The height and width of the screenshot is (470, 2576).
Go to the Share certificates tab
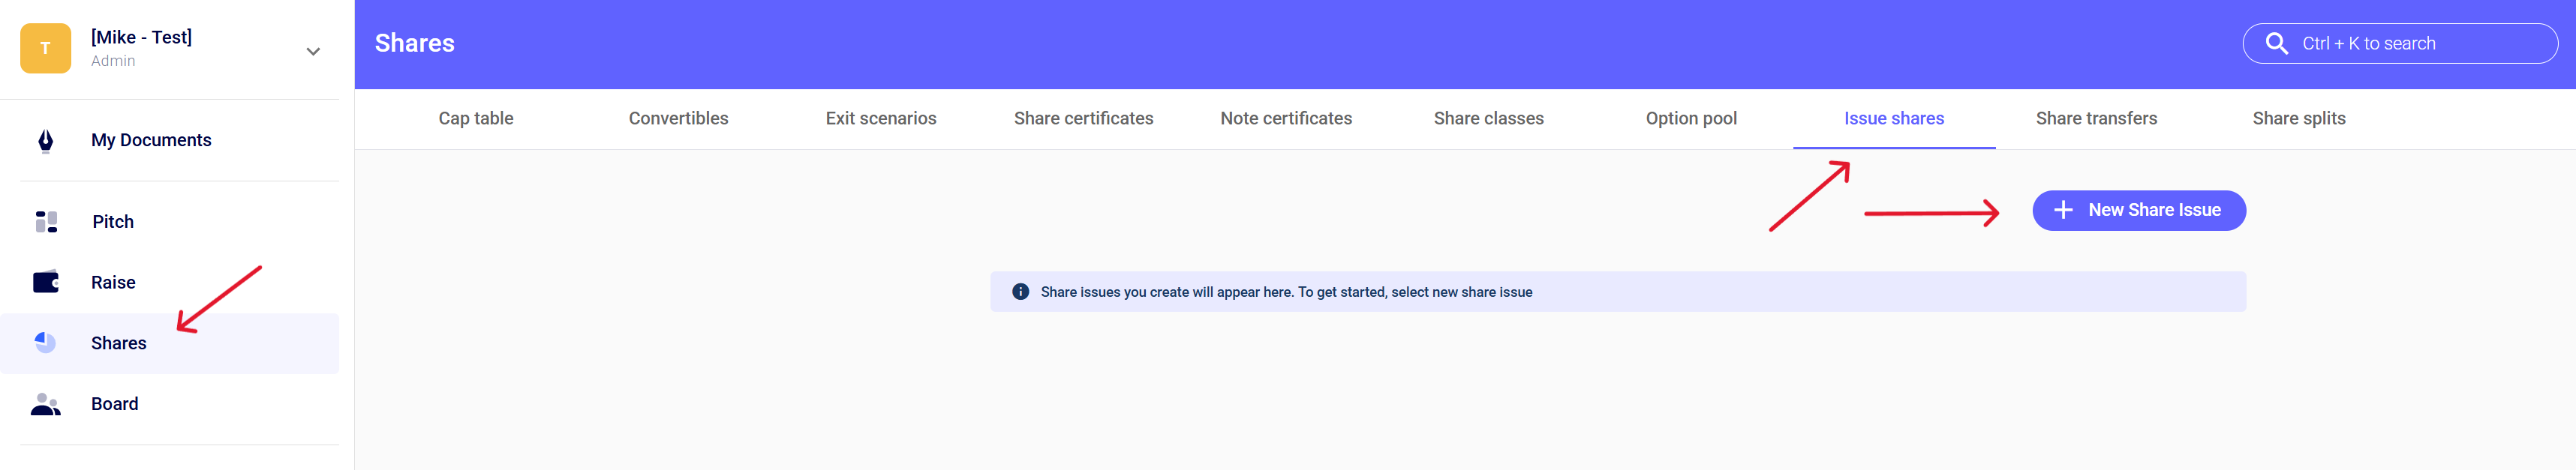tap(1083, 119)
